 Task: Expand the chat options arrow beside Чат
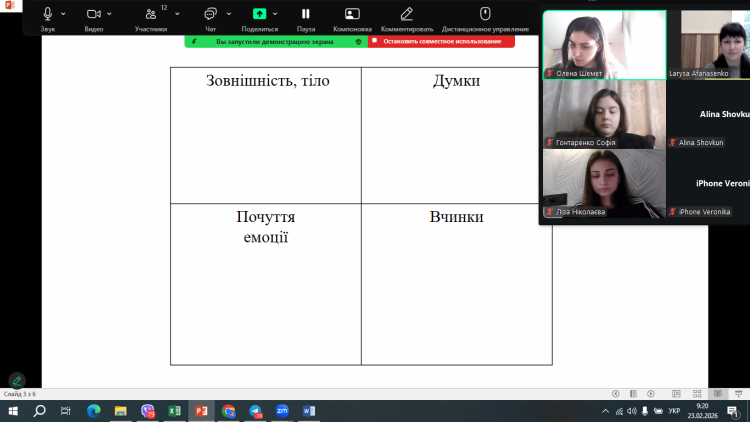pos(227,14)
